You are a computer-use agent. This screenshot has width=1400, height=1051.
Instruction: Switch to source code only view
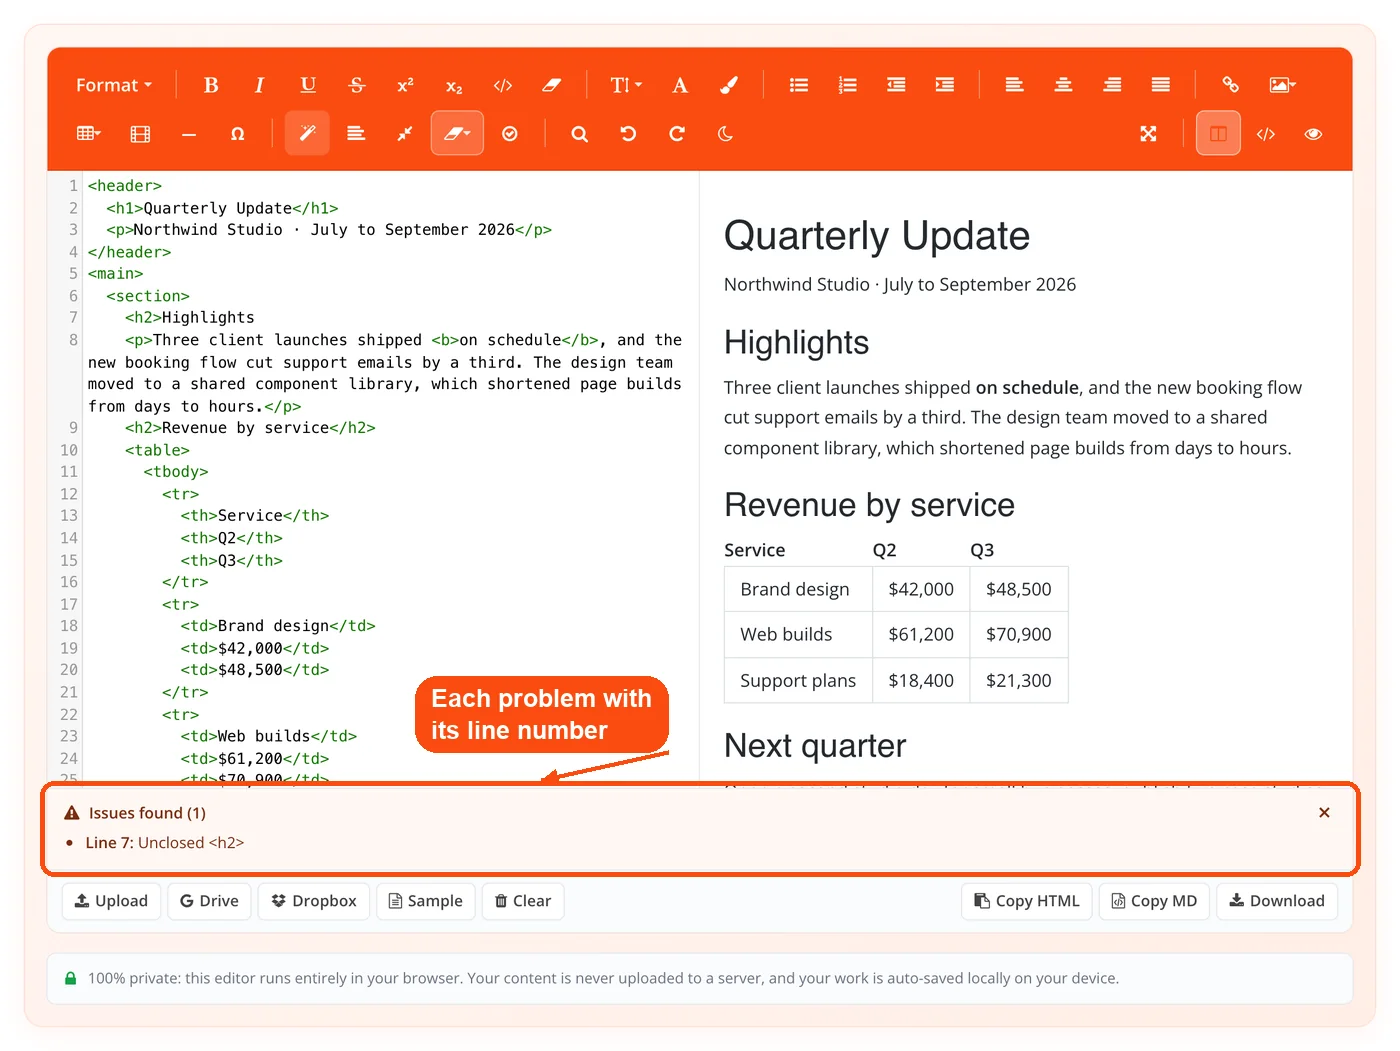click(x=1266, y=134)
